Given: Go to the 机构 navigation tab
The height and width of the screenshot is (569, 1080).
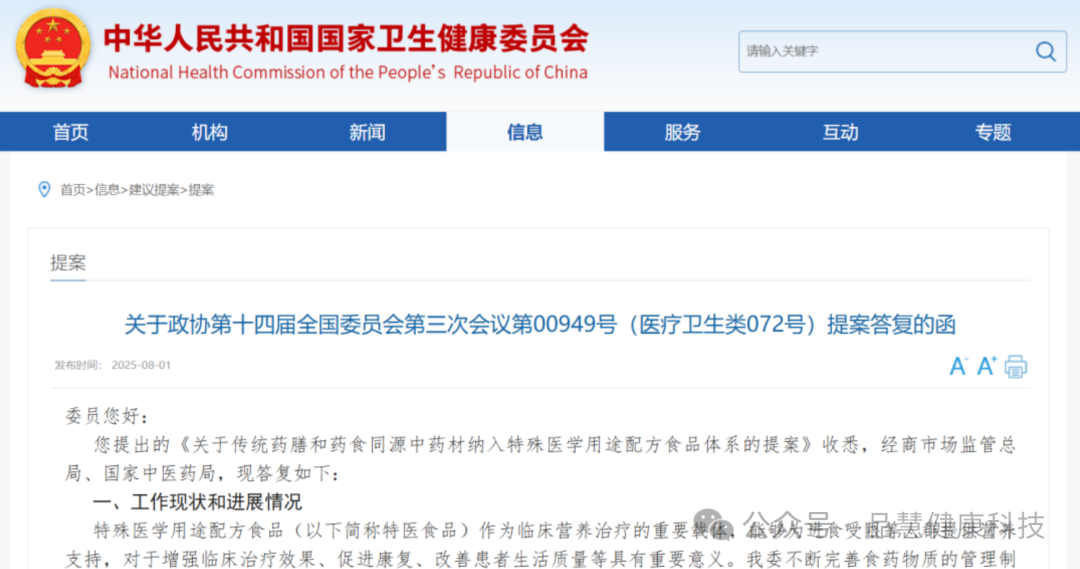Looking at the screenshot, I should pos(210,132).
